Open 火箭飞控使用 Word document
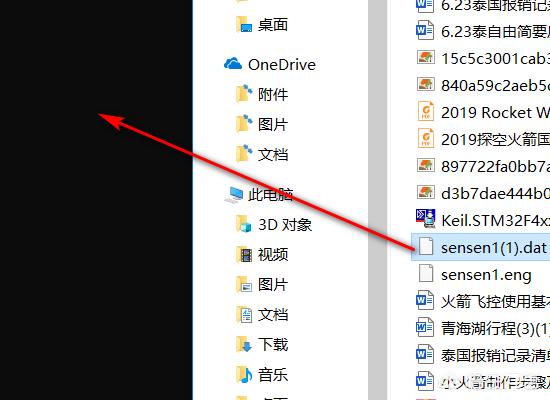The width and height of the screenshot is (550, 400). point(483,302)
